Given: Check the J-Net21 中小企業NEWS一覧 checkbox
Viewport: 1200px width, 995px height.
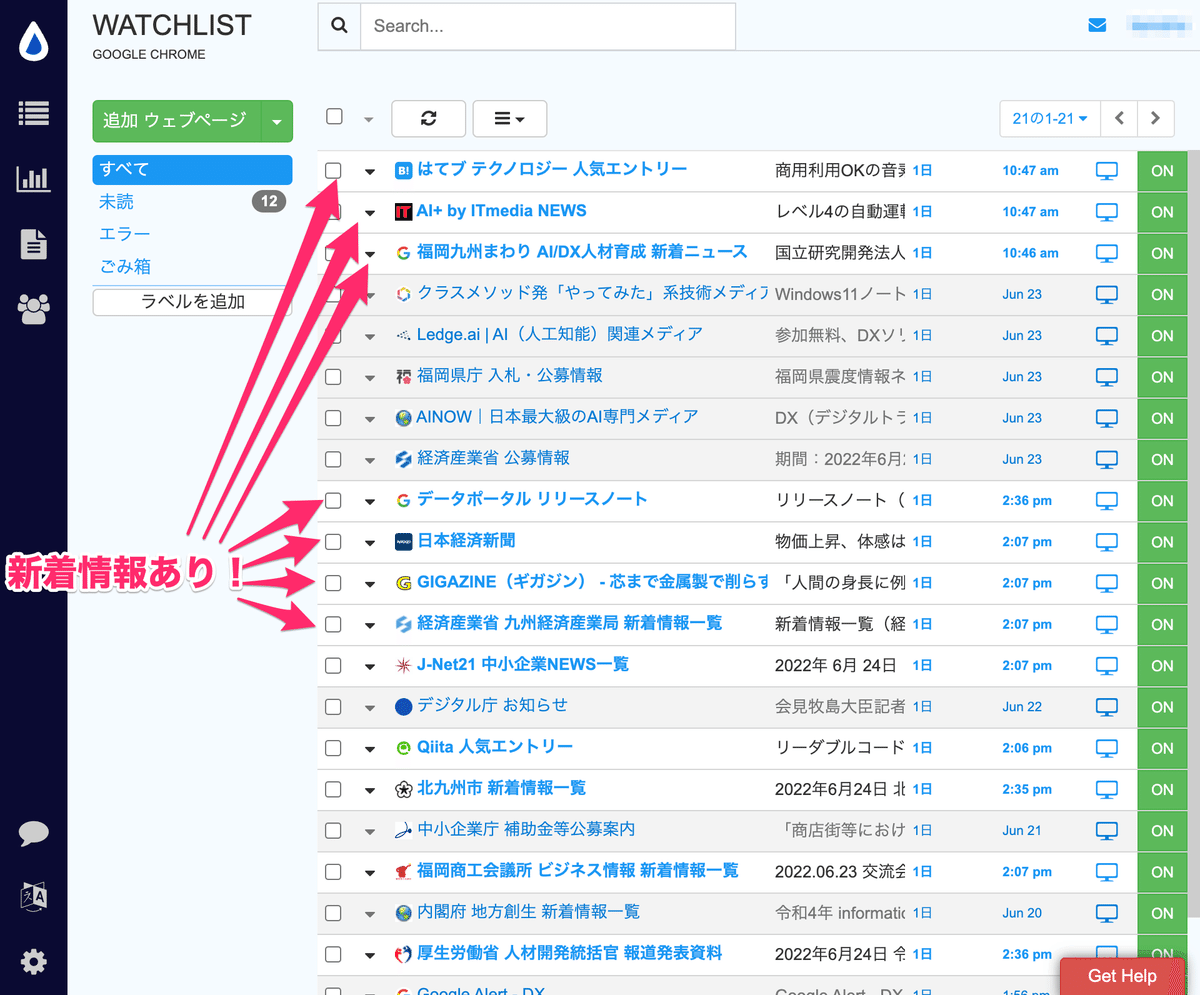Looking at the screenshot, I should 334,665.
